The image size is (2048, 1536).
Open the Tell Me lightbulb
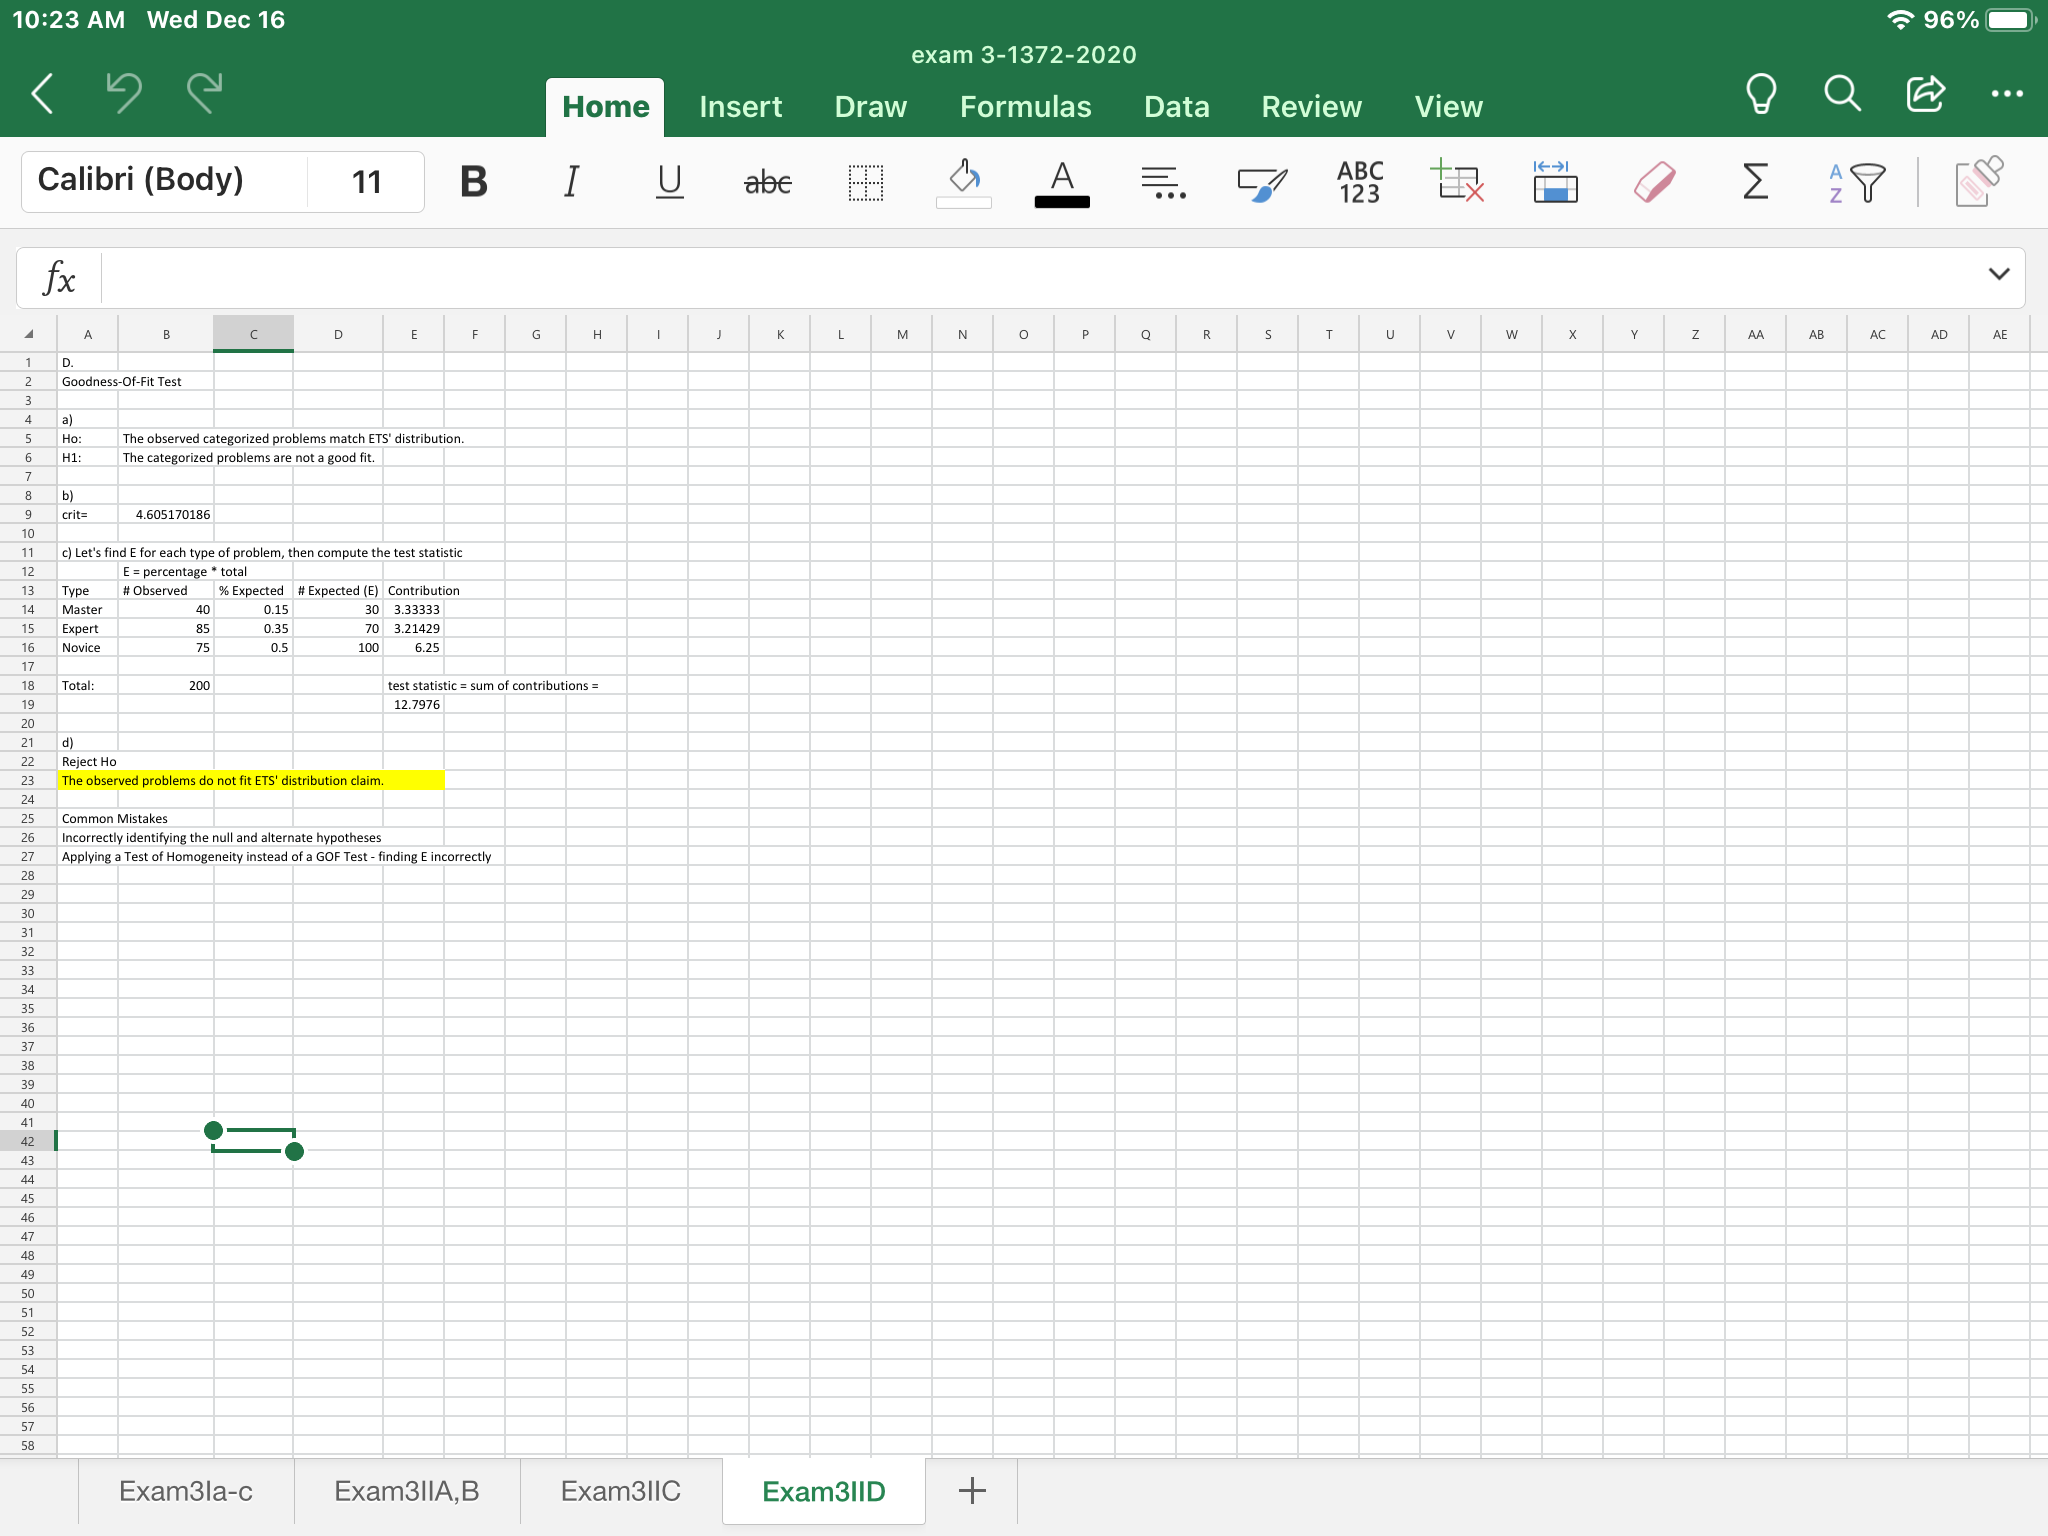[1760, 94]
